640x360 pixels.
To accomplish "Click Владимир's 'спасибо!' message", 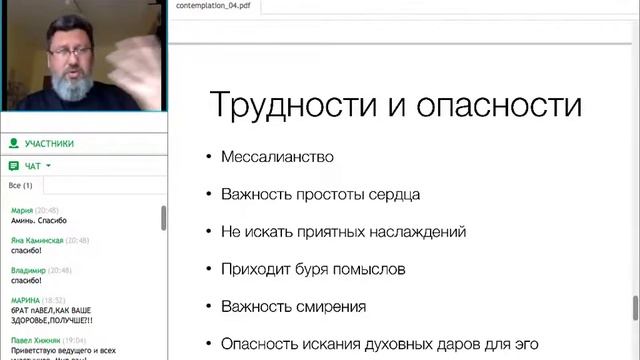I will coord(26,280).
